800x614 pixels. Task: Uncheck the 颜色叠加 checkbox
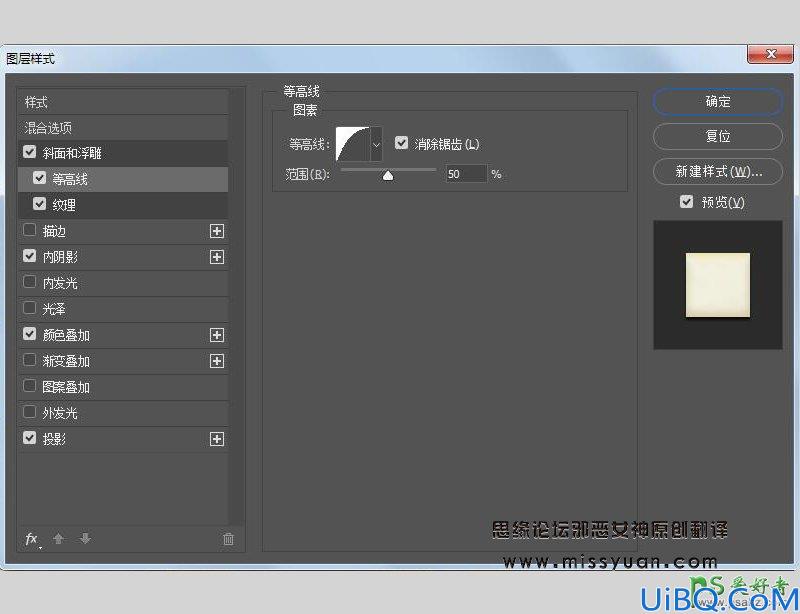click(x=30, y=334)
